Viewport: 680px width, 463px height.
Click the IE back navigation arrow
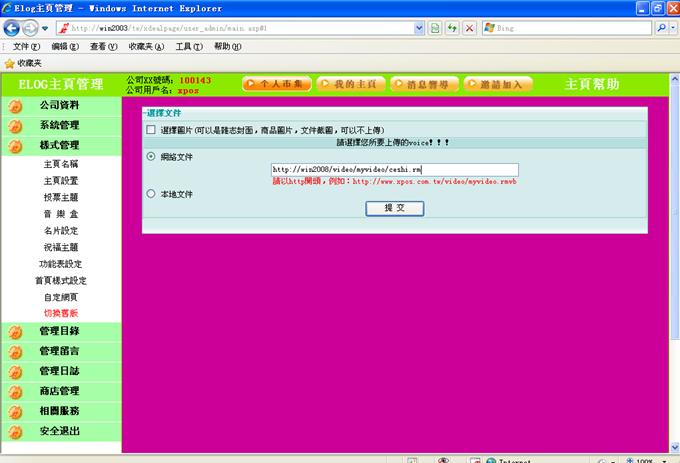[13, 28]
